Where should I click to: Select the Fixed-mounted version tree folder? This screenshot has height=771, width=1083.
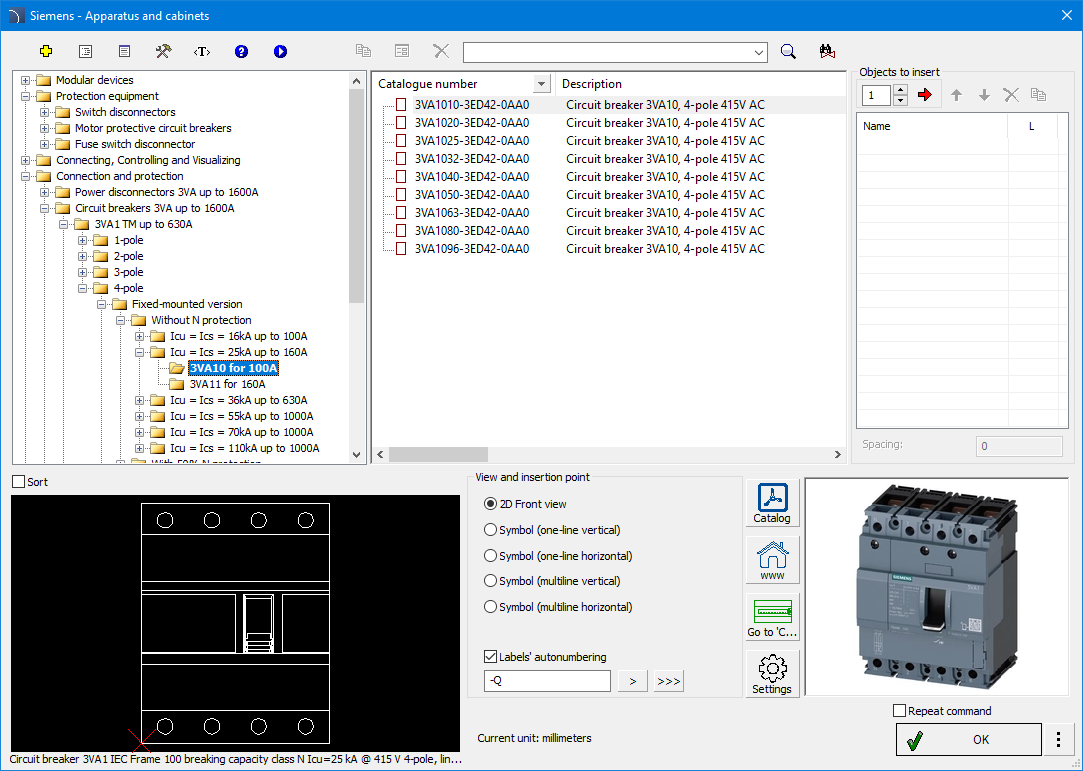coord(187,304)
